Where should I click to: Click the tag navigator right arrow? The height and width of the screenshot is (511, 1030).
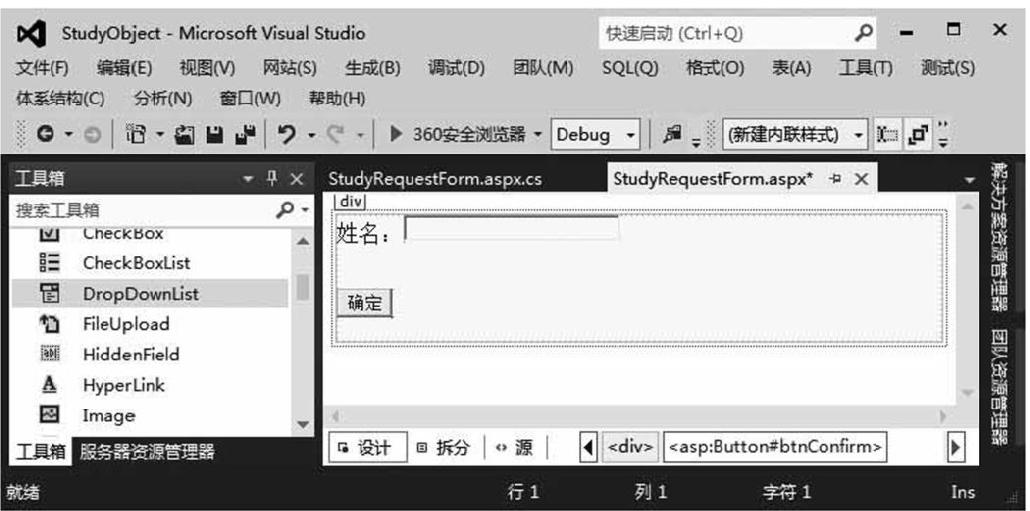(956, 448)
